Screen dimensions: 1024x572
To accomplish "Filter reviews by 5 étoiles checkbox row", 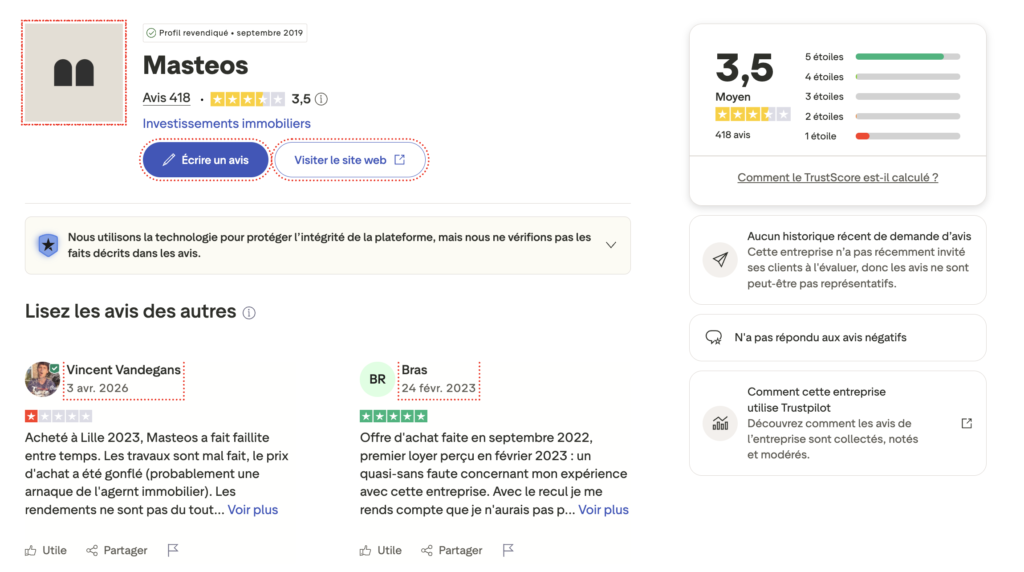I will [x=882, y=57].
